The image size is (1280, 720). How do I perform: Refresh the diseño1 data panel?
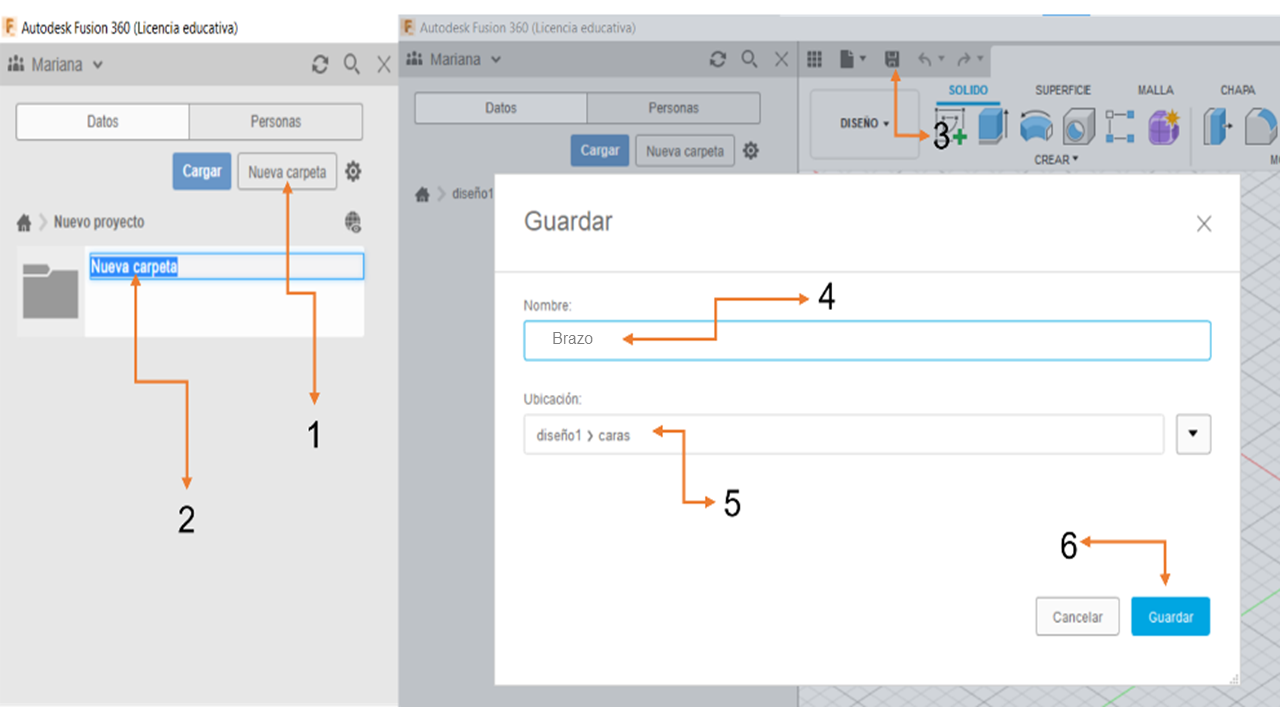click(718, 59)
